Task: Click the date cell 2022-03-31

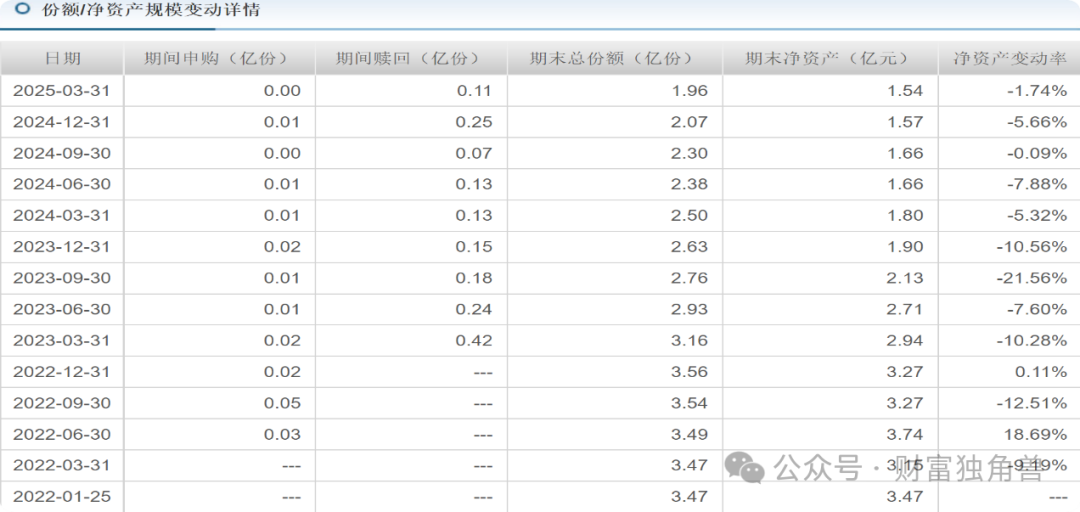Action: pyautogui.click(x=62, y=465)
